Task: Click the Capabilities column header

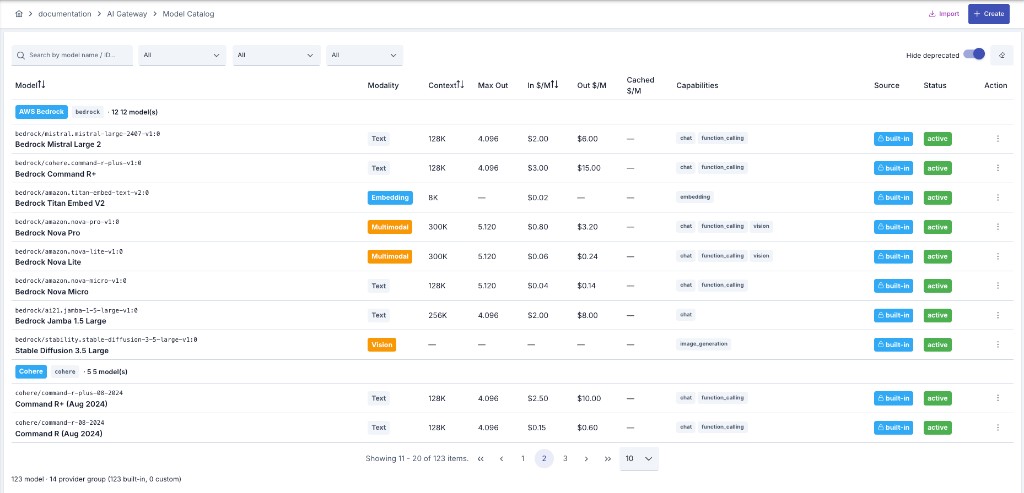Action: click(x=697, y=85)
